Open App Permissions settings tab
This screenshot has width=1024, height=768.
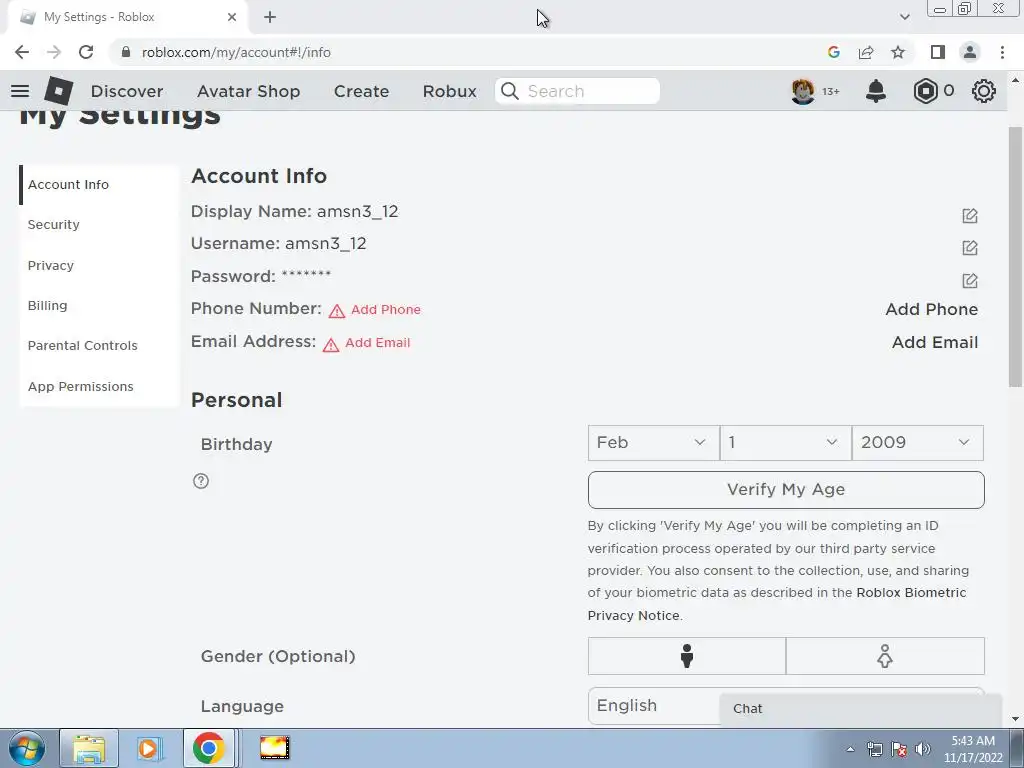point(99,387)
